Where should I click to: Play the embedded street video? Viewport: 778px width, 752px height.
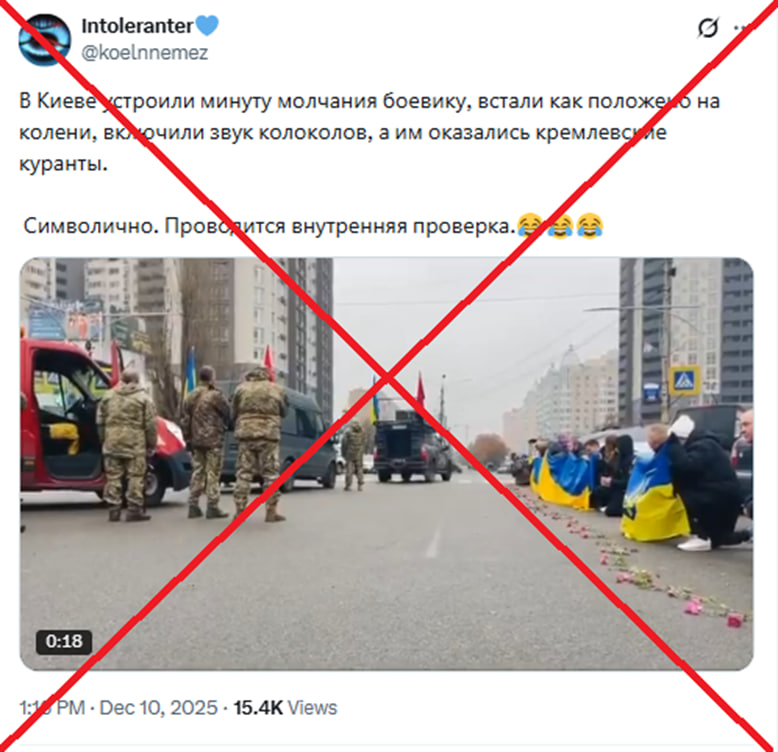click(387, 464)
